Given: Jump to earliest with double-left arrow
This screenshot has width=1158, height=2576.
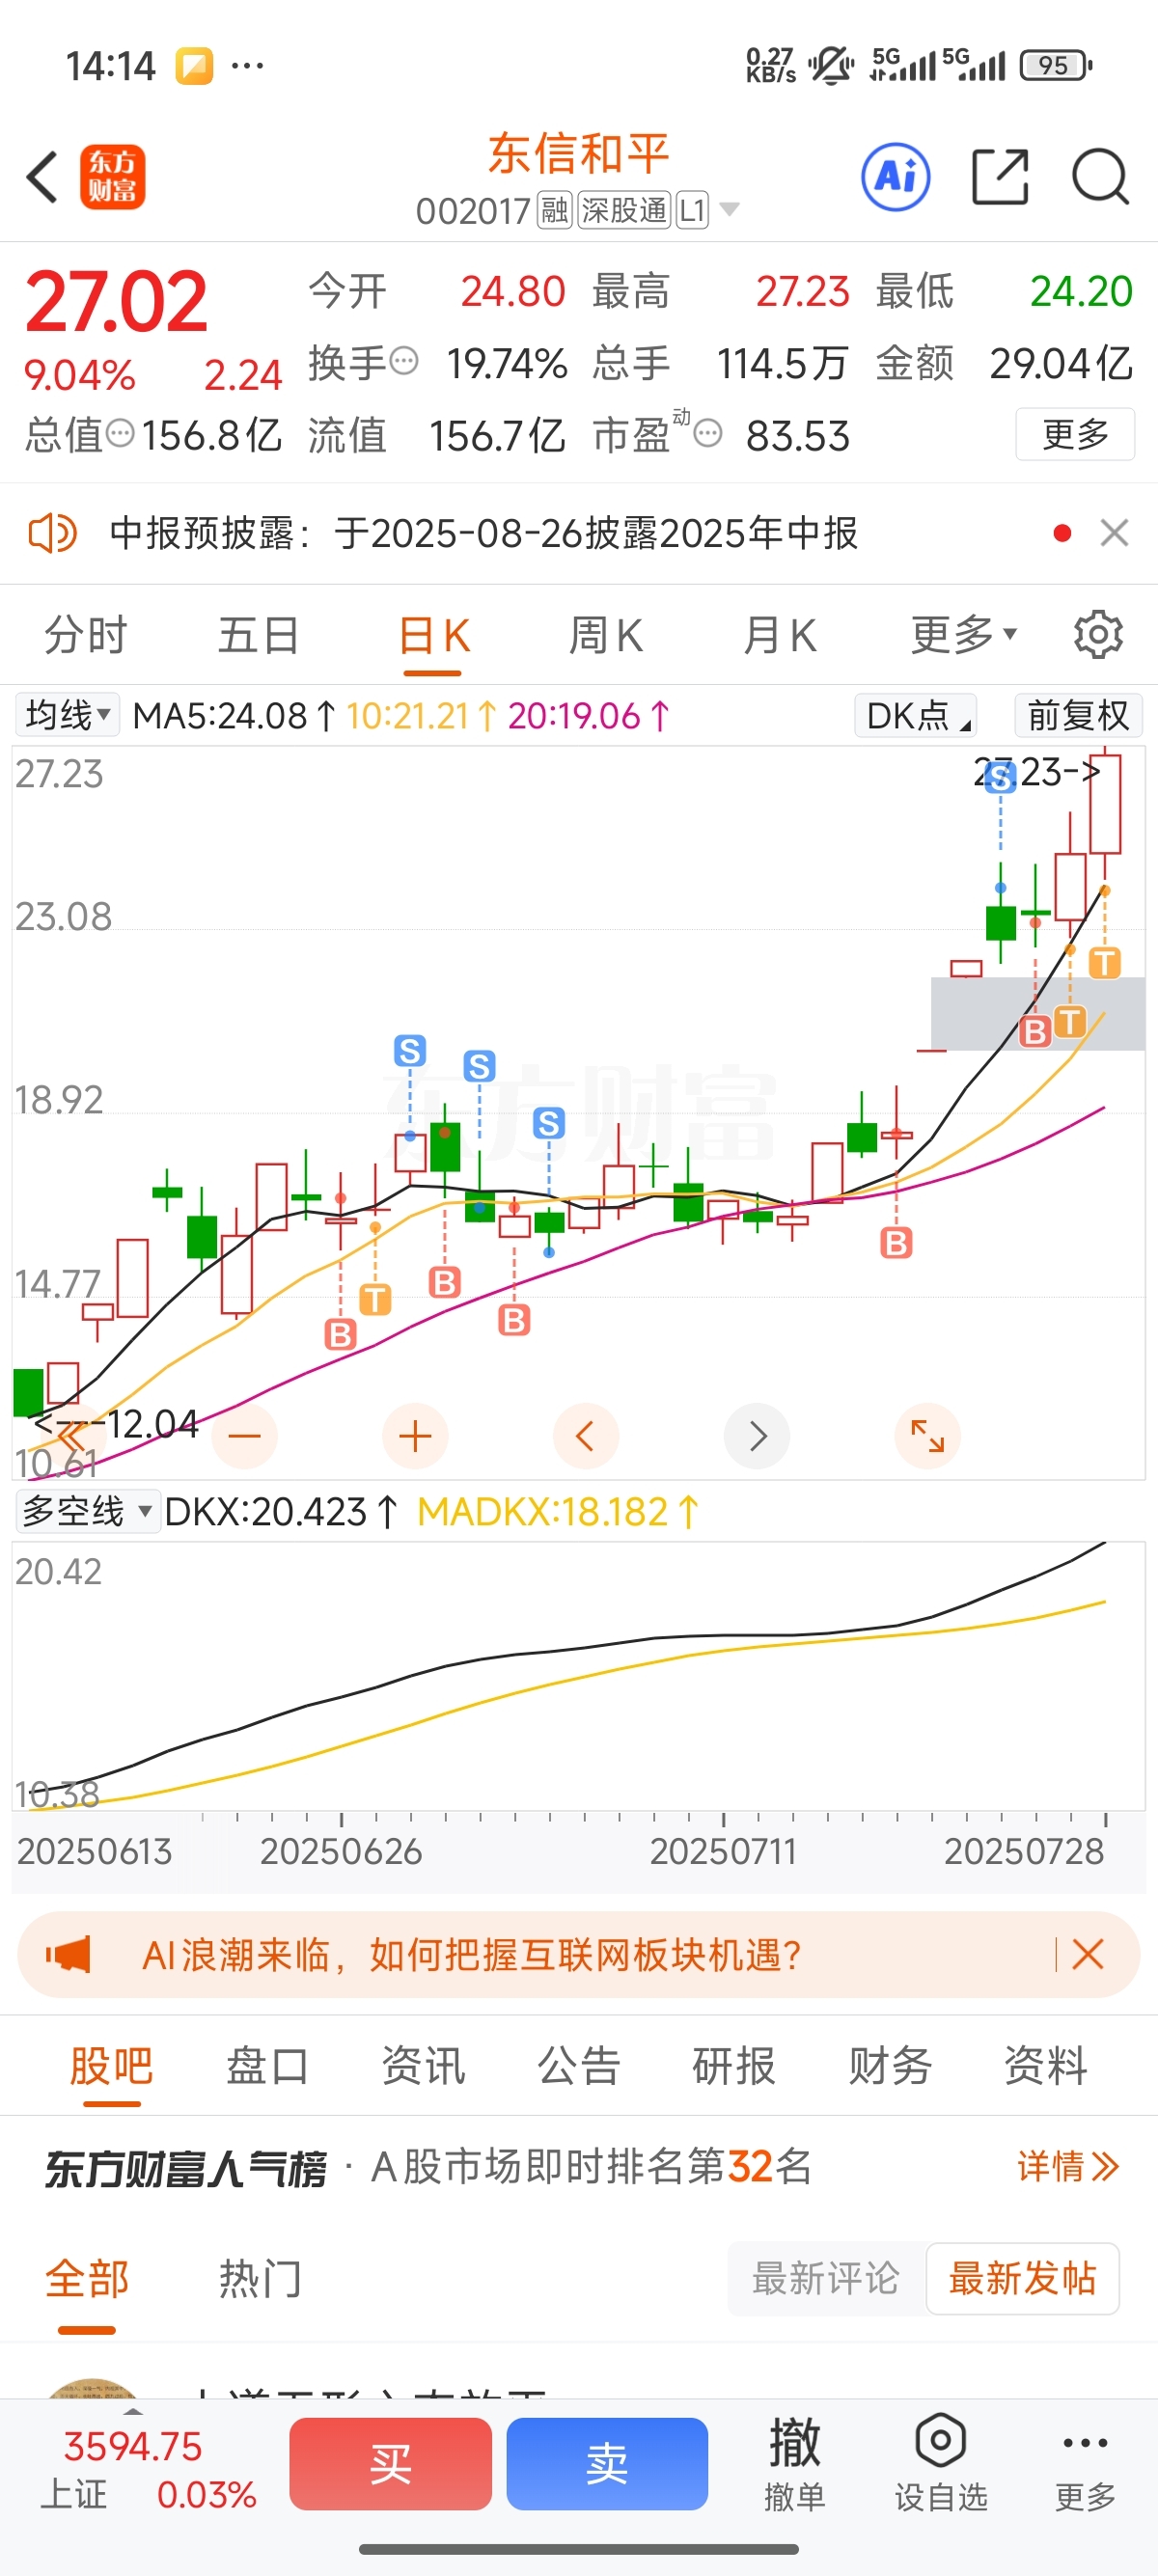Looking at the screenshot, I should [x=72, y=1436].
